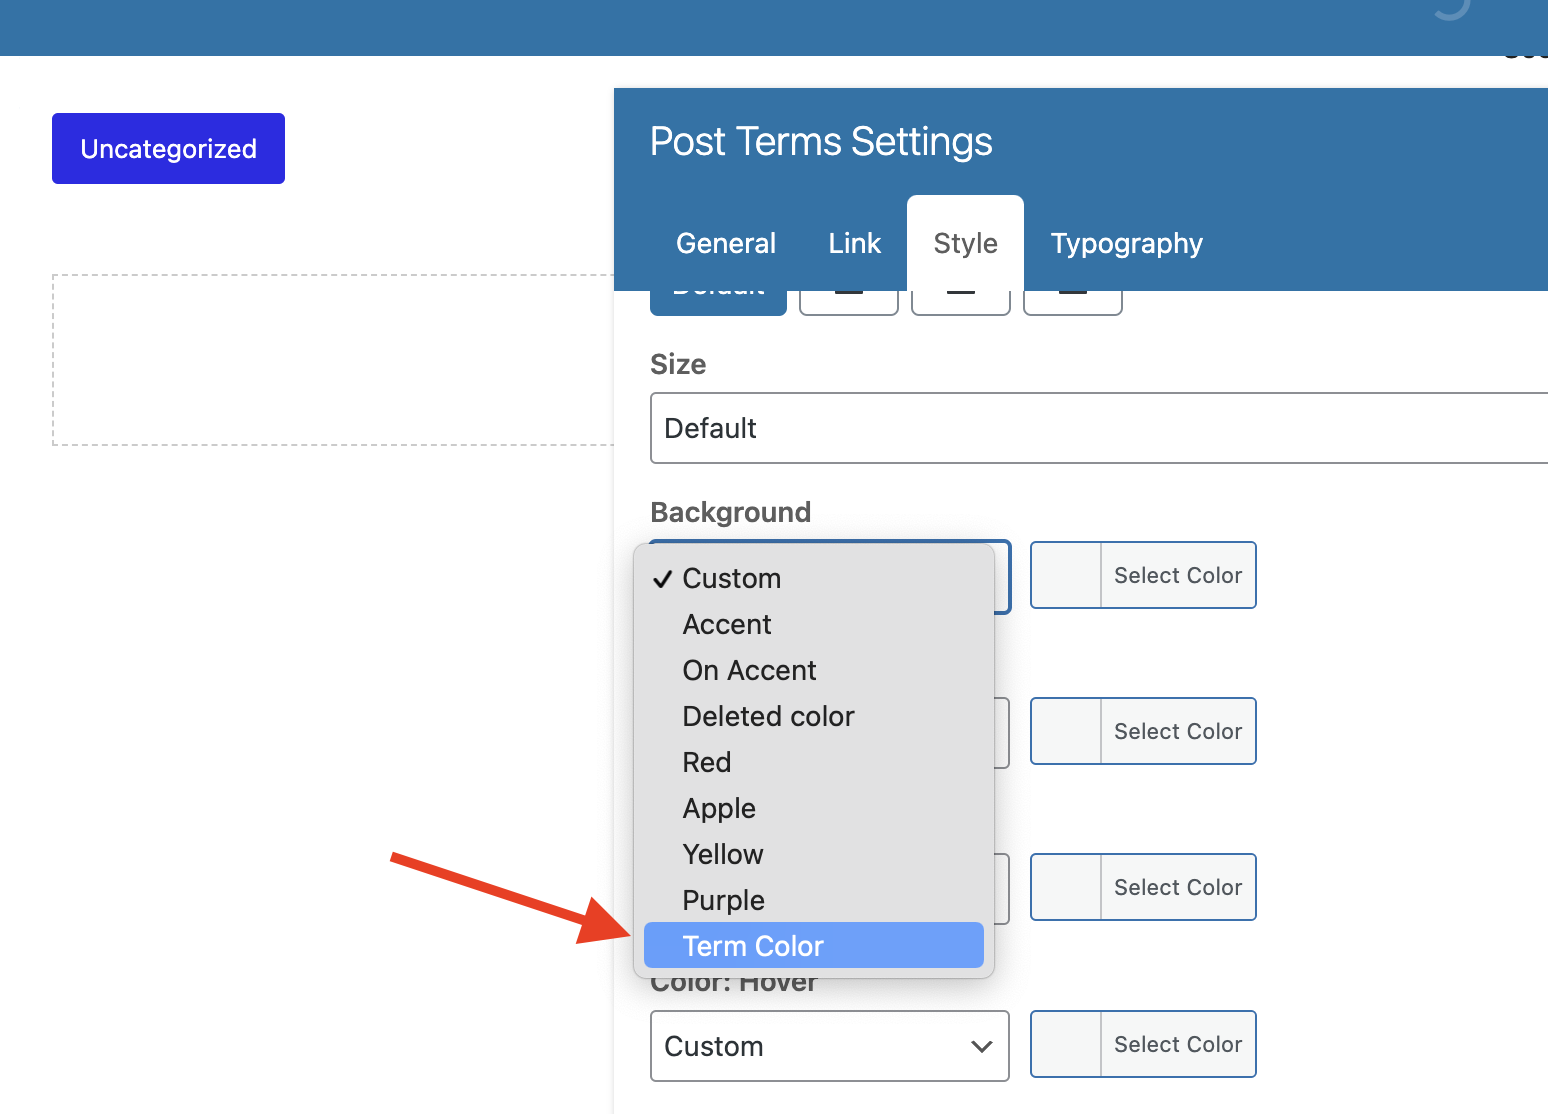Screen dimensions: 1548x1114
Task: Go to the Typography tab
Action: (1126, 243)
